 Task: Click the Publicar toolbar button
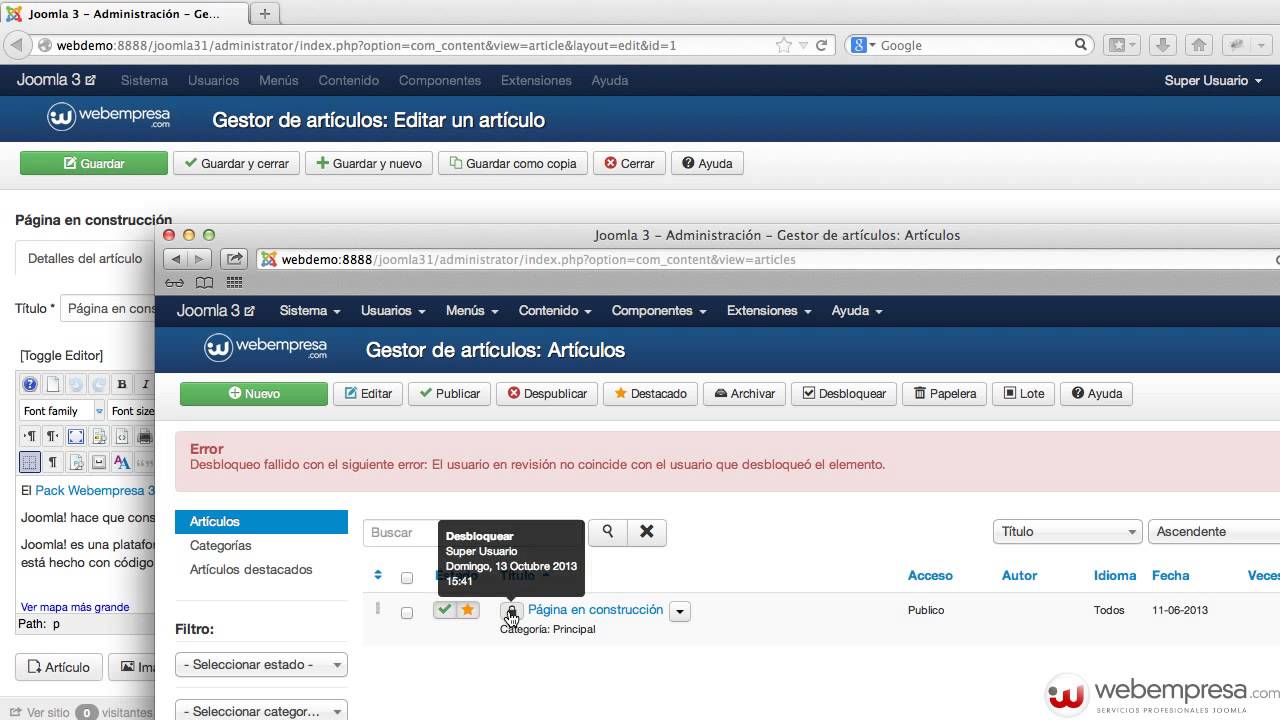(x=450, y=394)
